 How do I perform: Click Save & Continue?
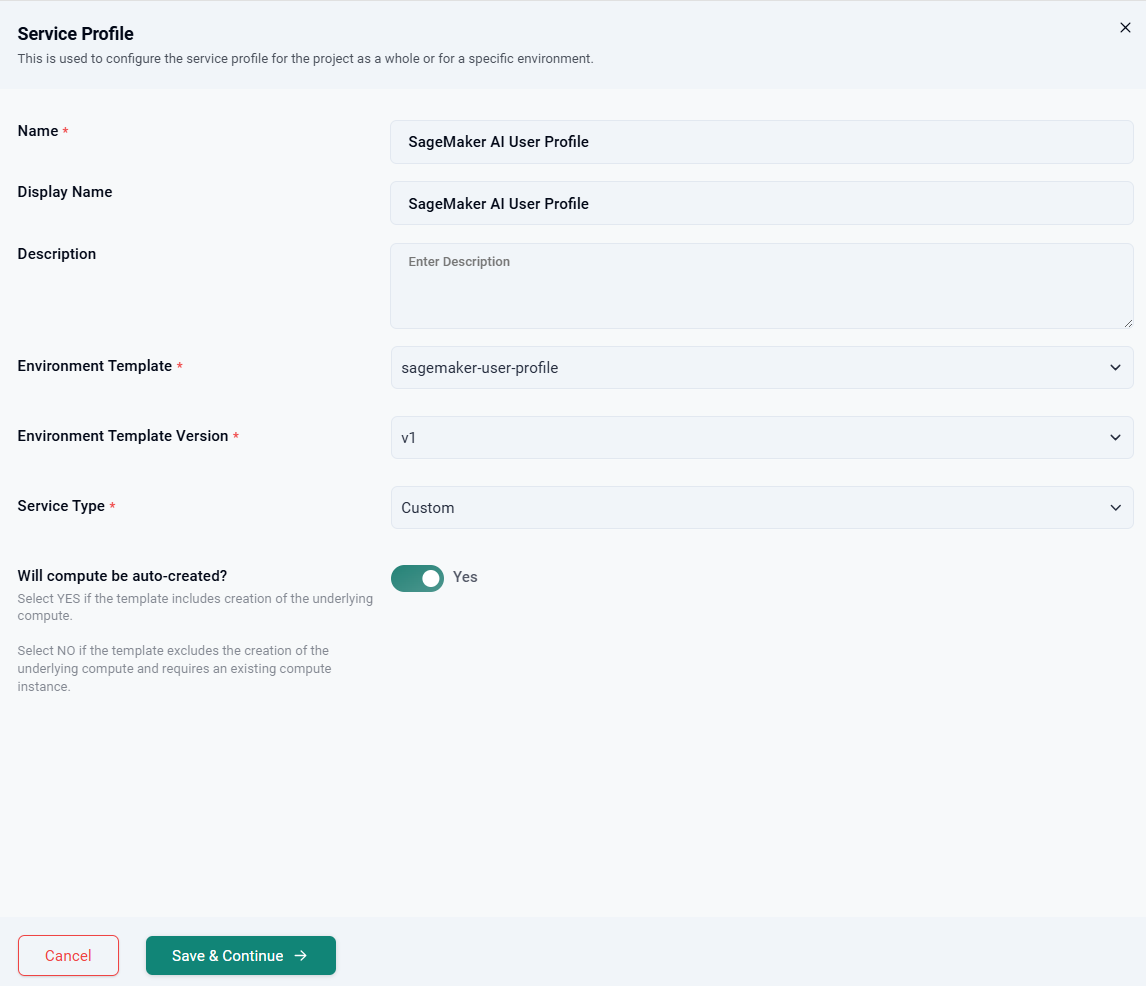[x=228, y=956]
